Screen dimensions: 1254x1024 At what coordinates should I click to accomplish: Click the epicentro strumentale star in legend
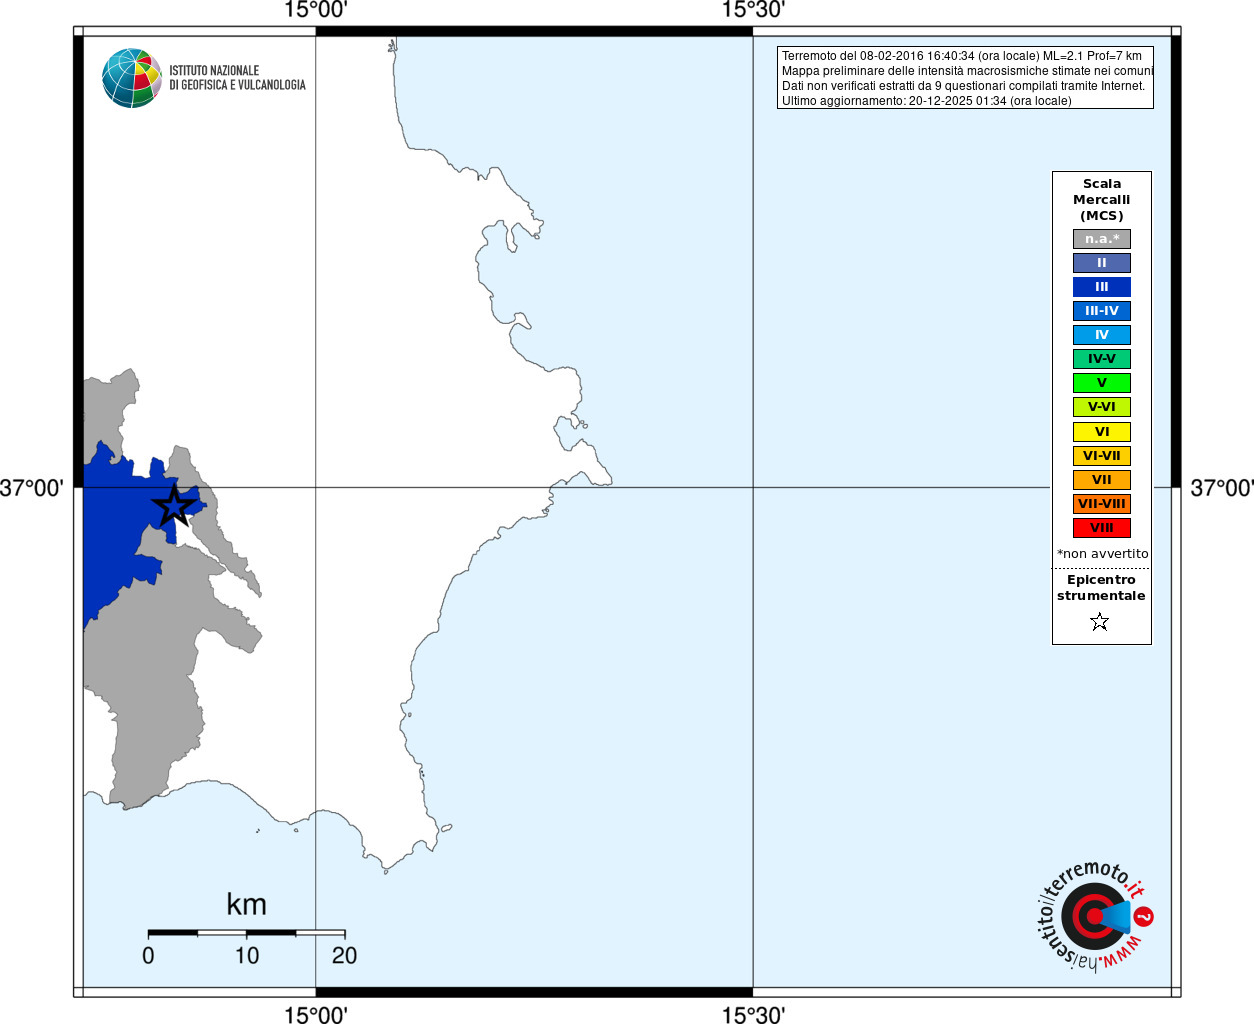(1100, 622)
